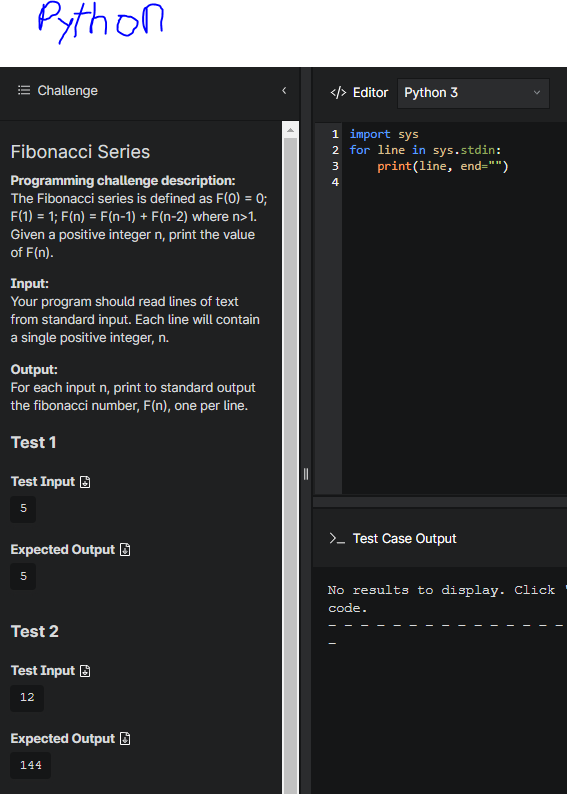
Task: Click the Challenge list icon
Action: click(x=24, y=91)
